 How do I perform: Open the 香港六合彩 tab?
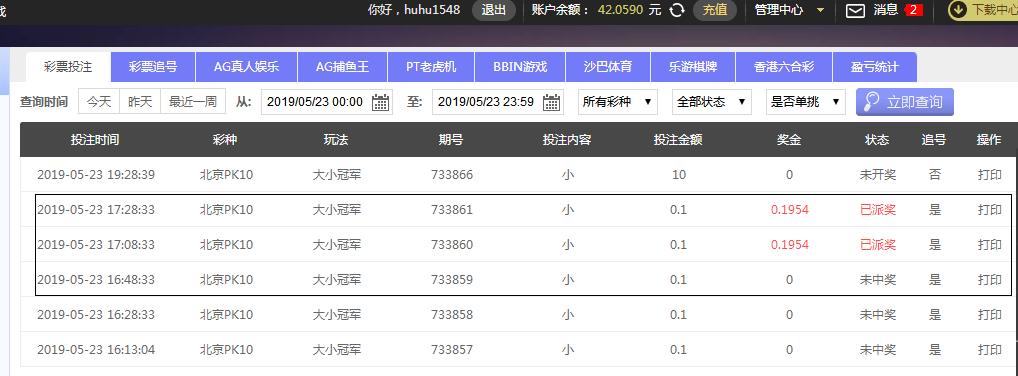click(784, 67)
